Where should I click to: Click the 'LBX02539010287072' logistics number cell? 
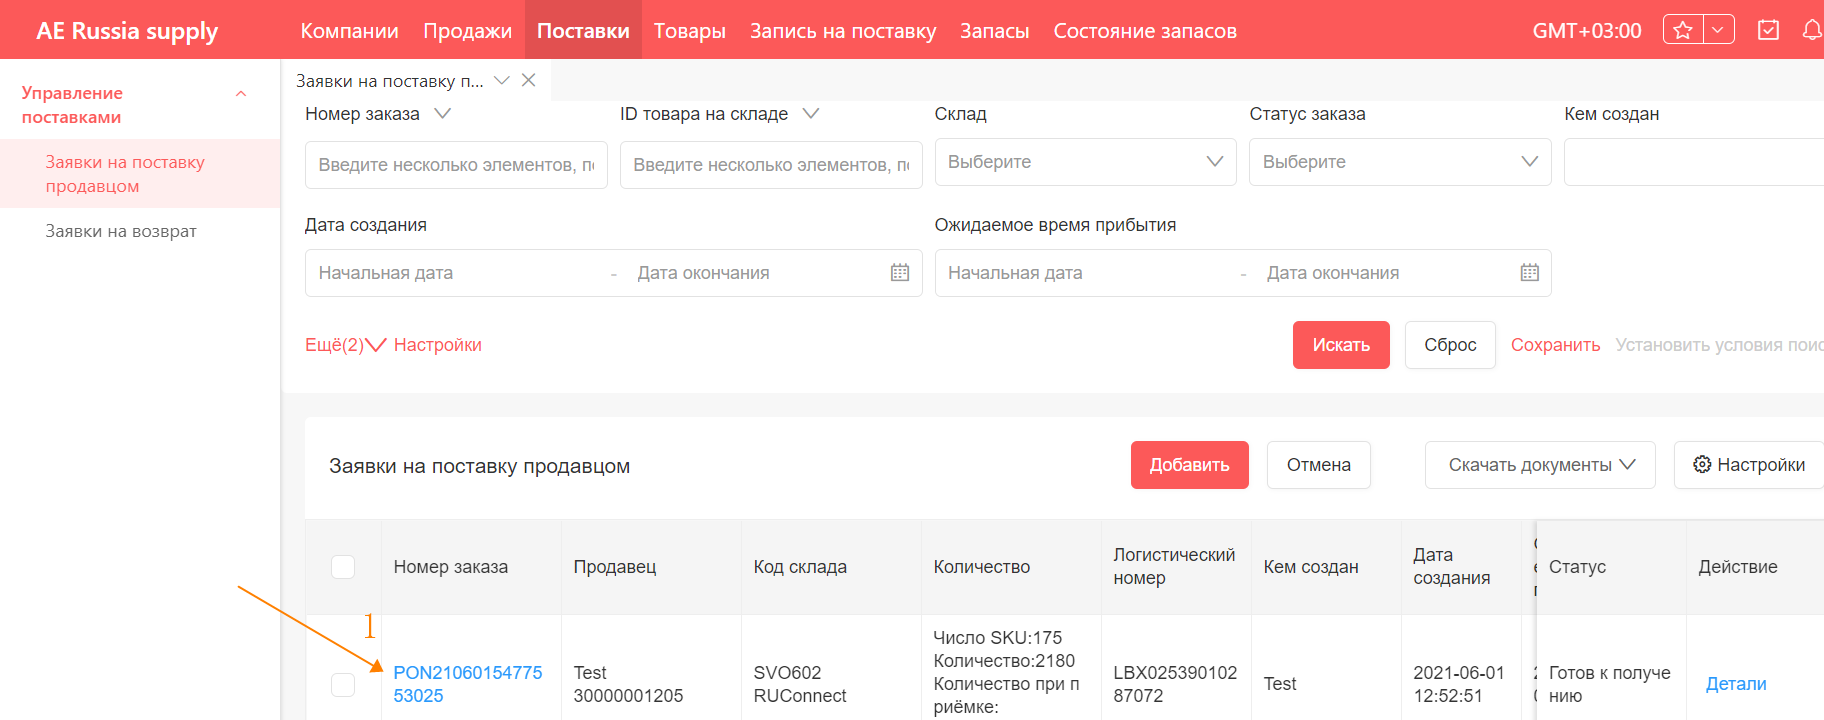[x=1175, y=684]
